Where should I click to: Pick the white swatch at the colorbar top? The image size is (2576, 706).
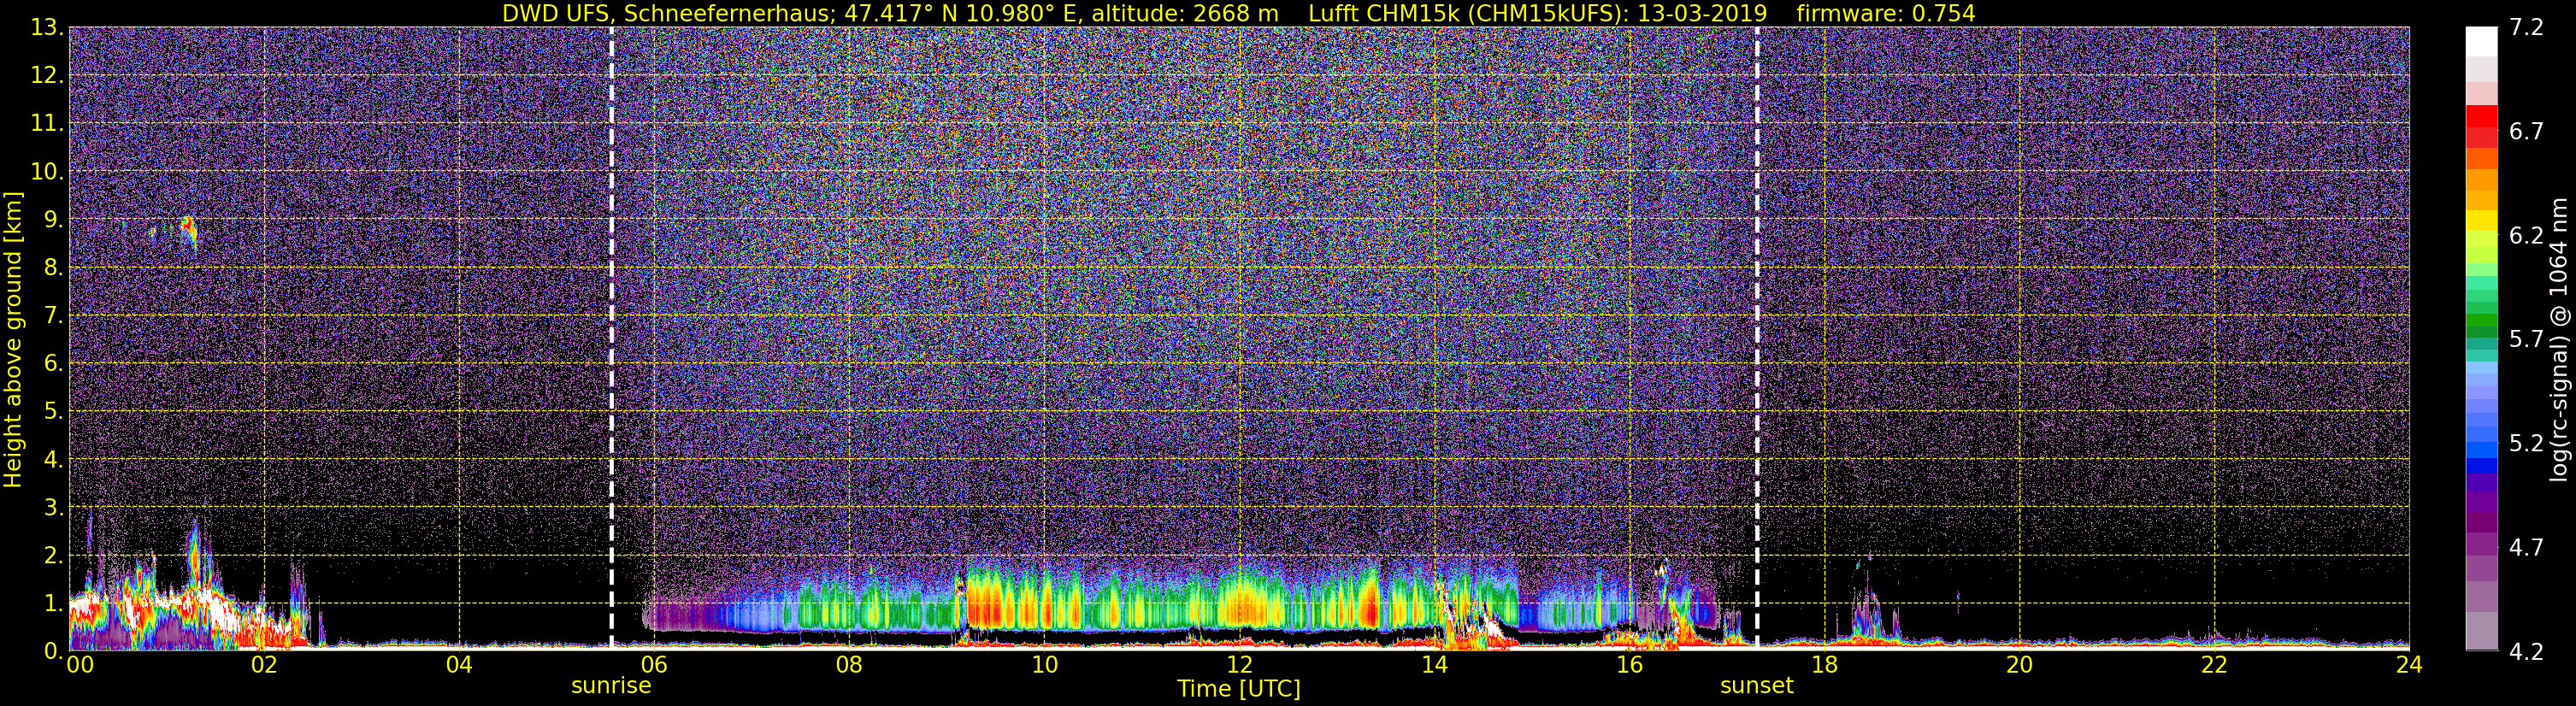[2481, 41]
